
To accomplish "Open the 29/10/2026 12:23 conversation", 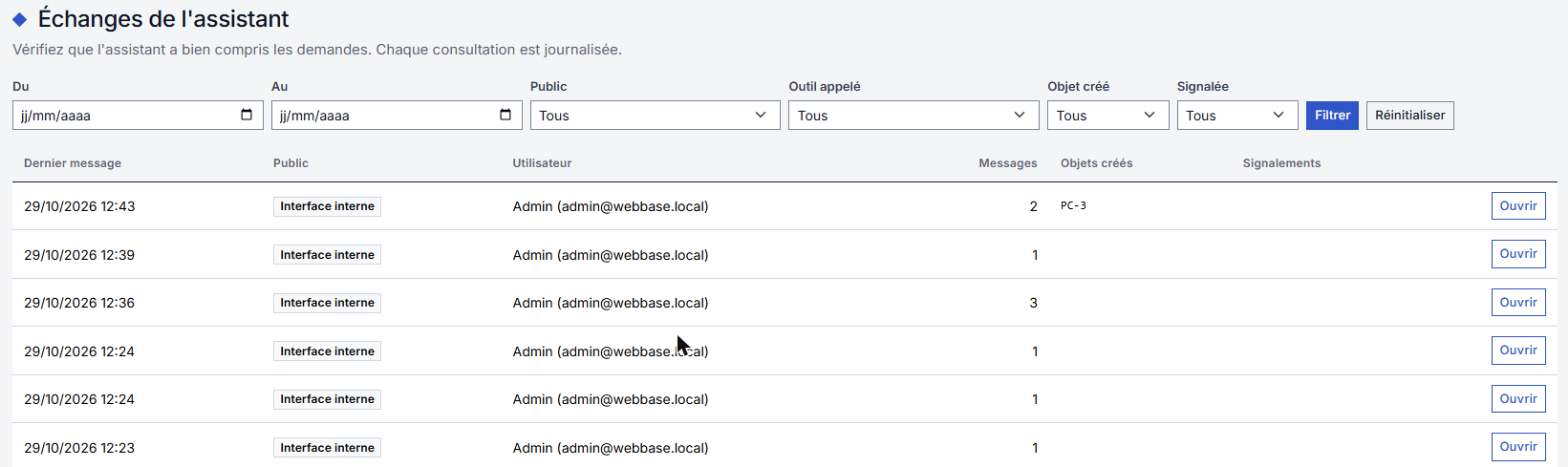I will point(1518,447).
